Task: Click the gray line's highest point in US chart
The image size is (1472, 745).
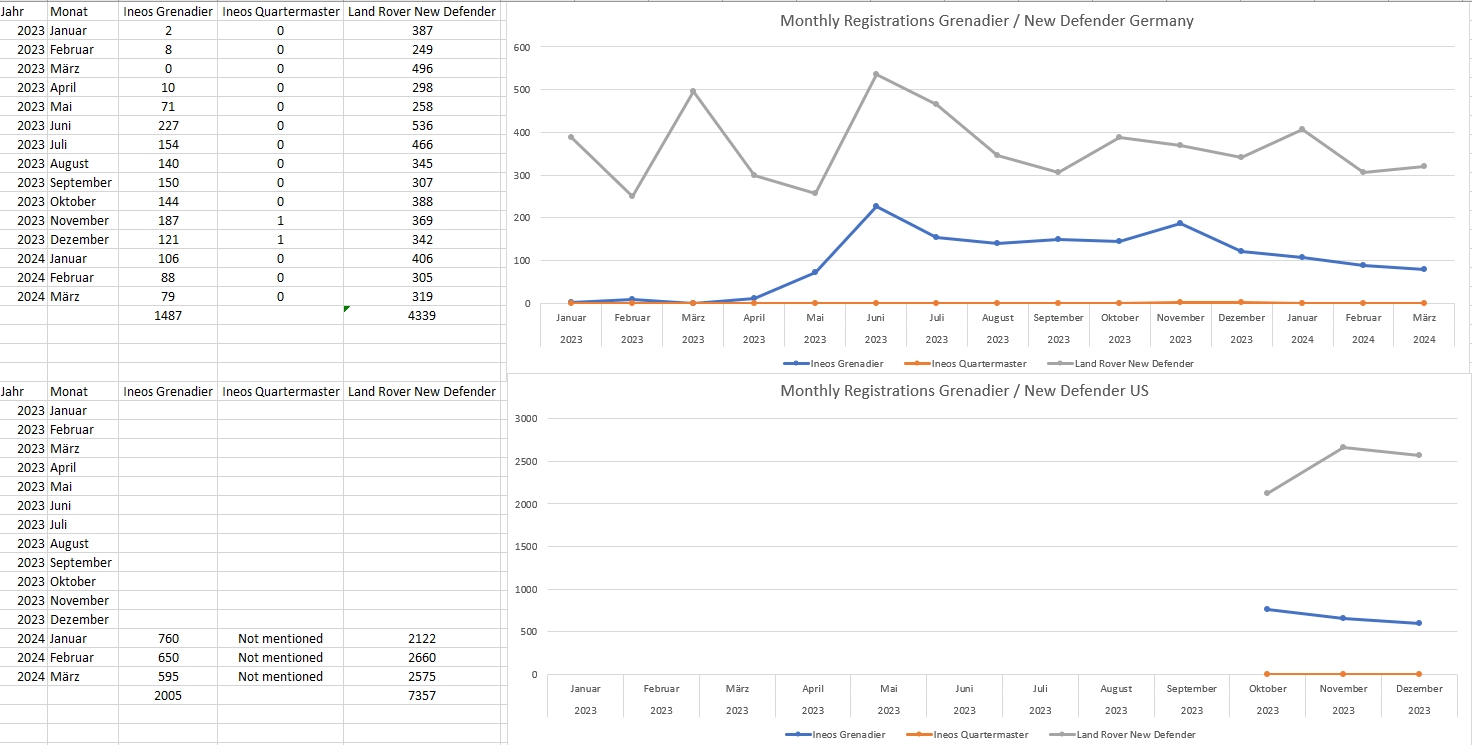Action: [1343, 447]
